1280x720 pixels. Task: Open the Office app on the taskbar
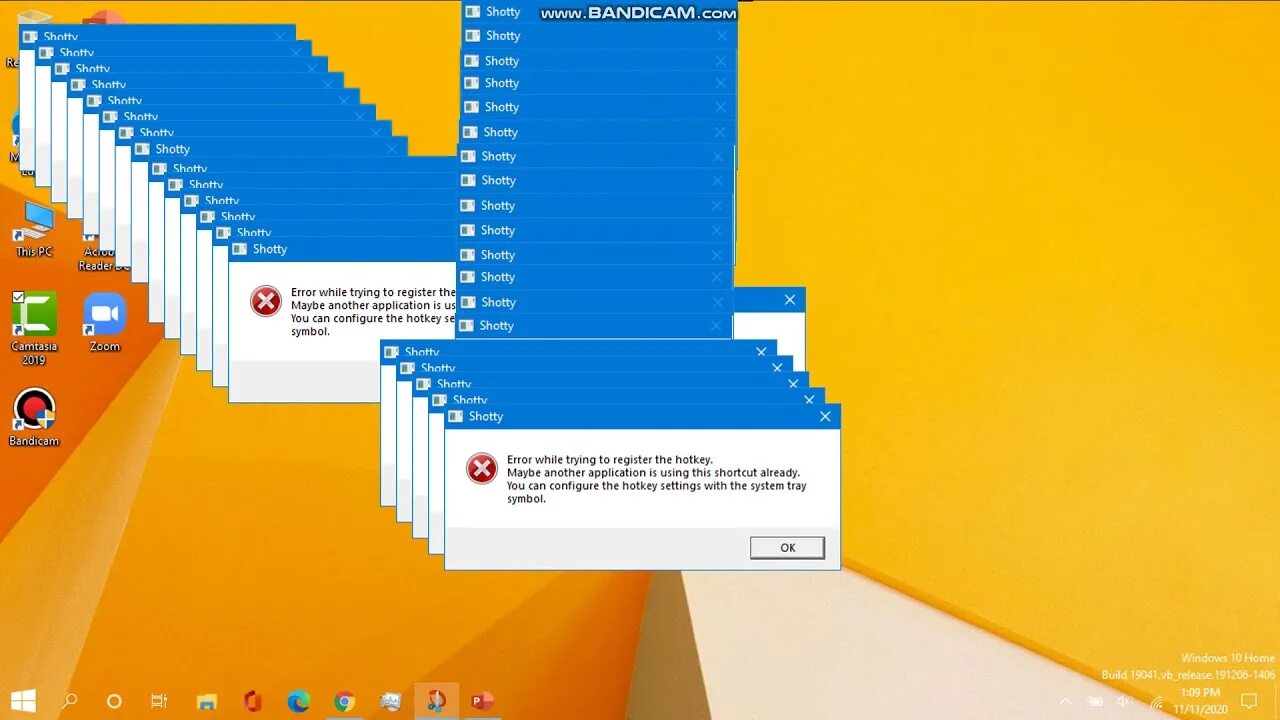tap(252, 701)
